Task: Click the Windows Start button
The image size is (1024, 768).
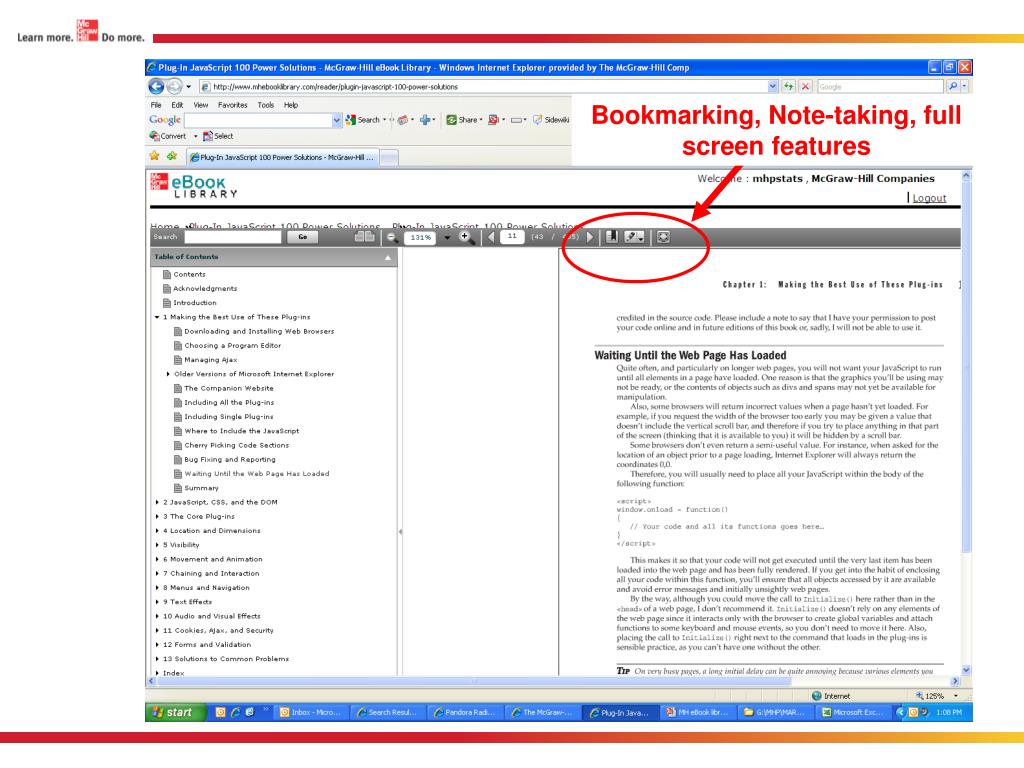Action: [176, 712]
